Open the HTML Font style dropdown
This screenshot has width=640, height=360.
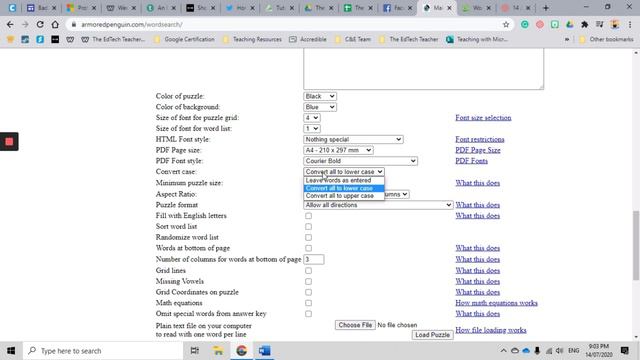(x=353, y=139)
